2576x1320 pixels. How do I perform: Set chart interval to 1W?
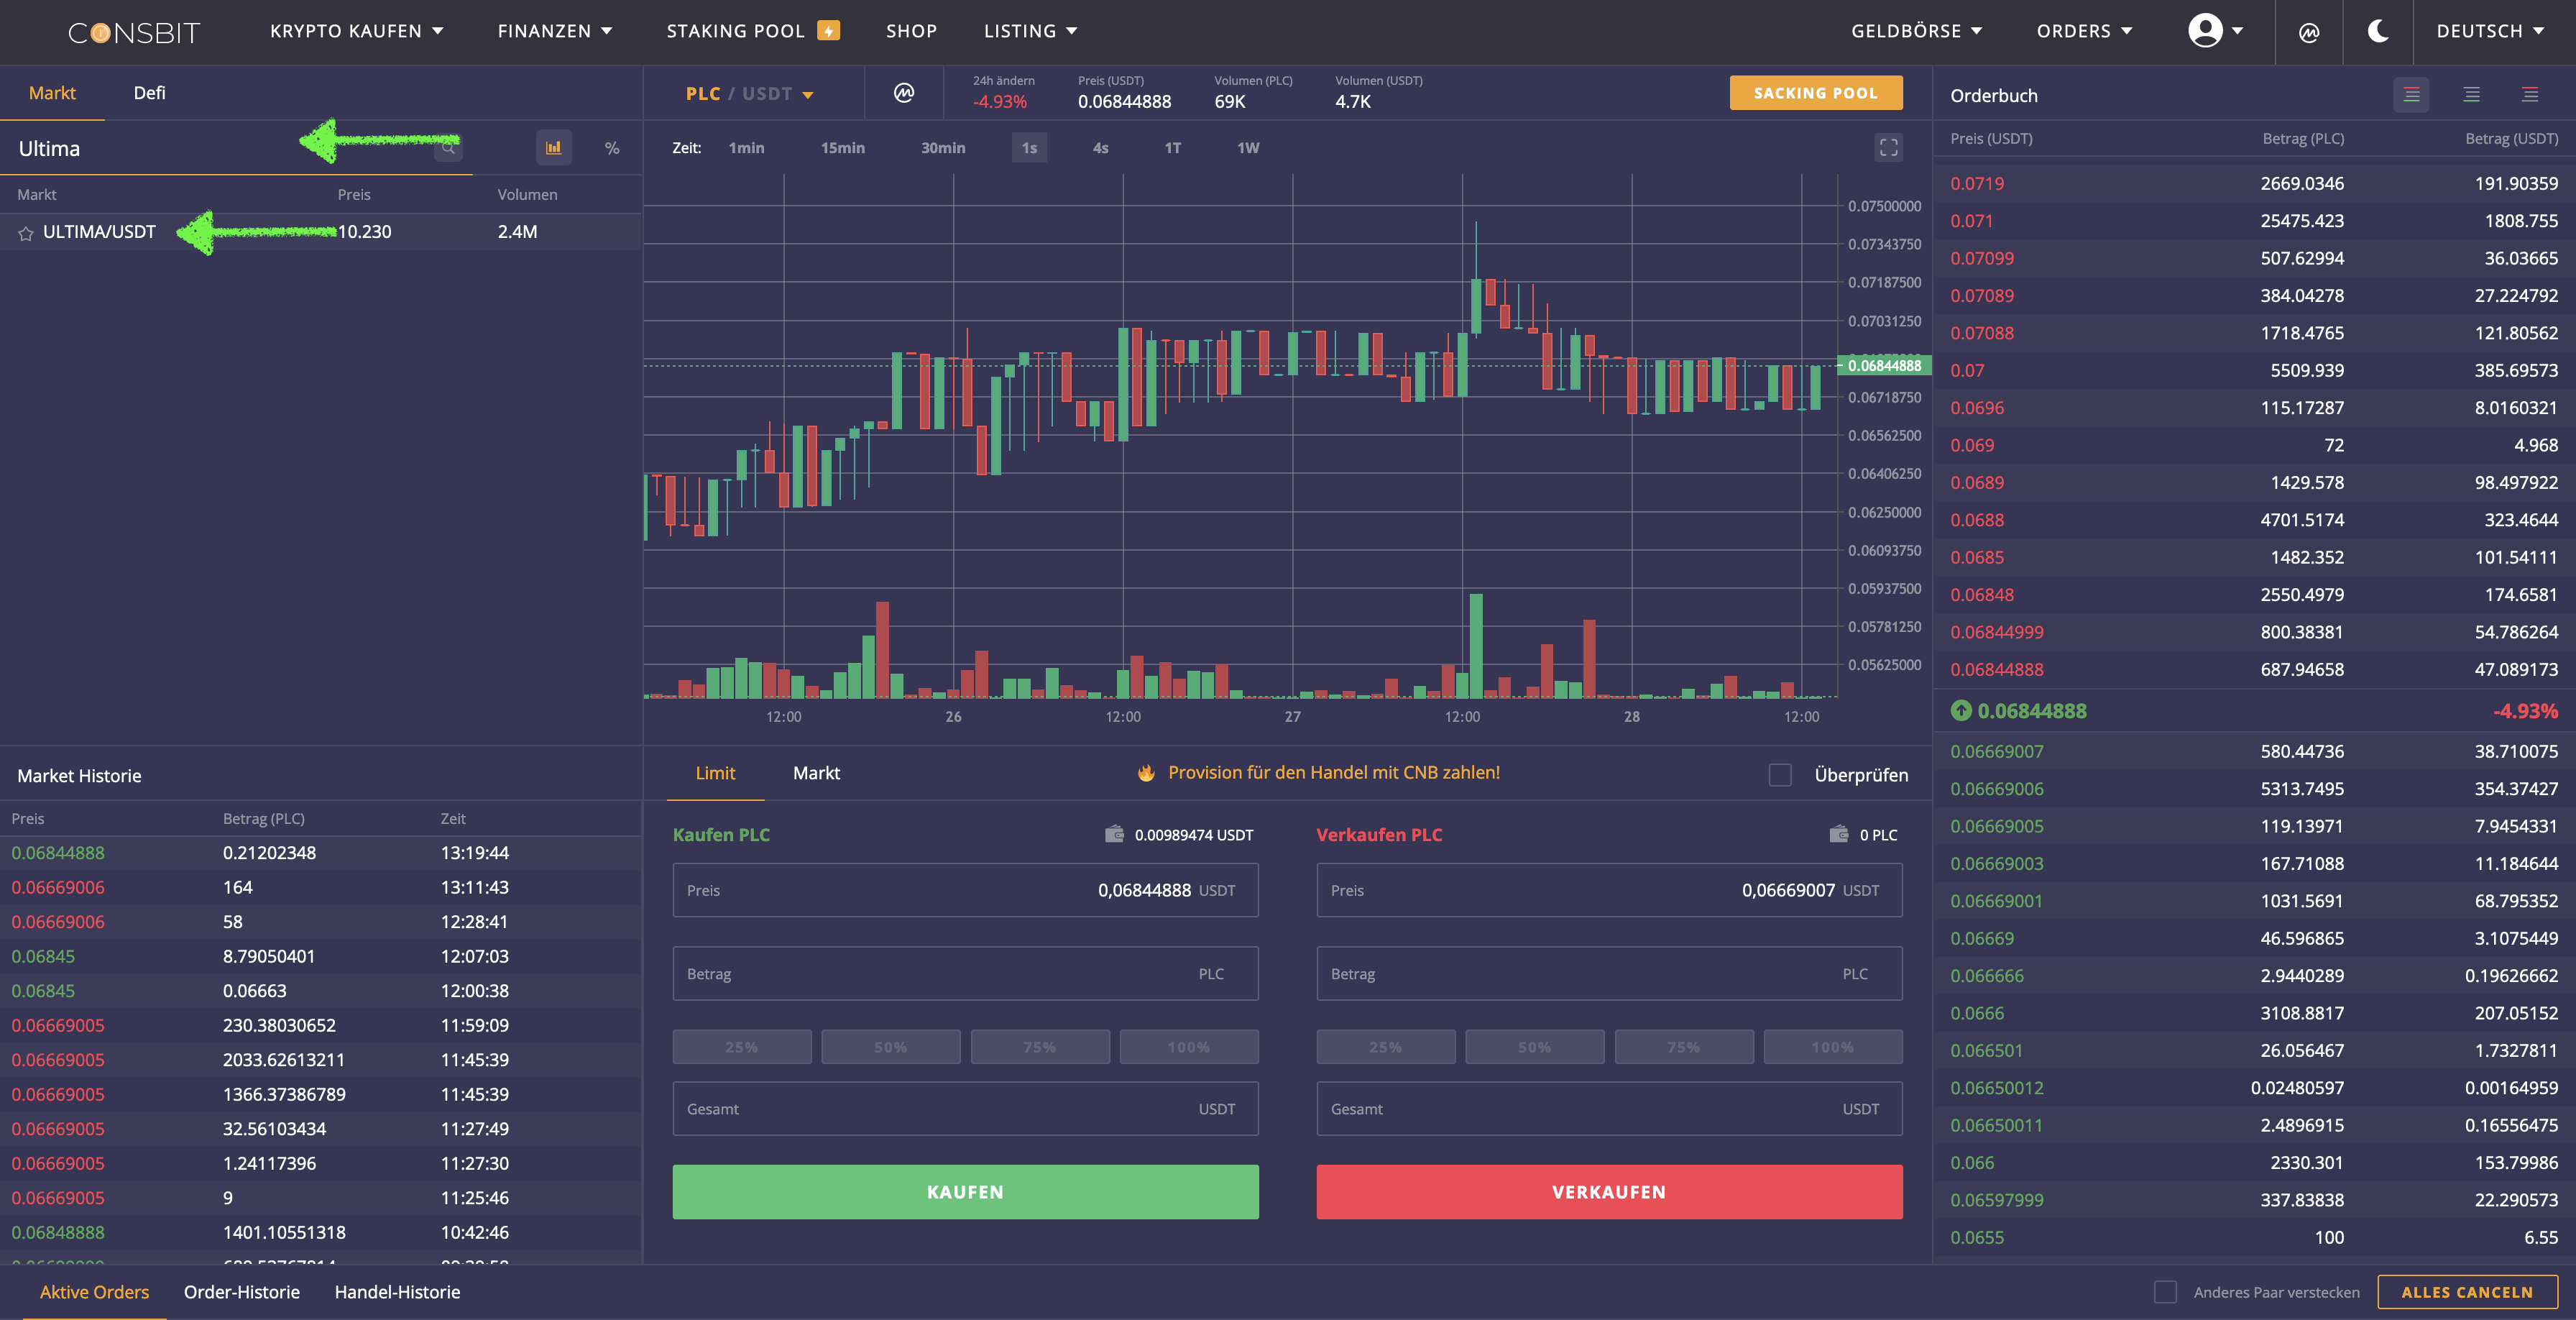[1248, 148]
